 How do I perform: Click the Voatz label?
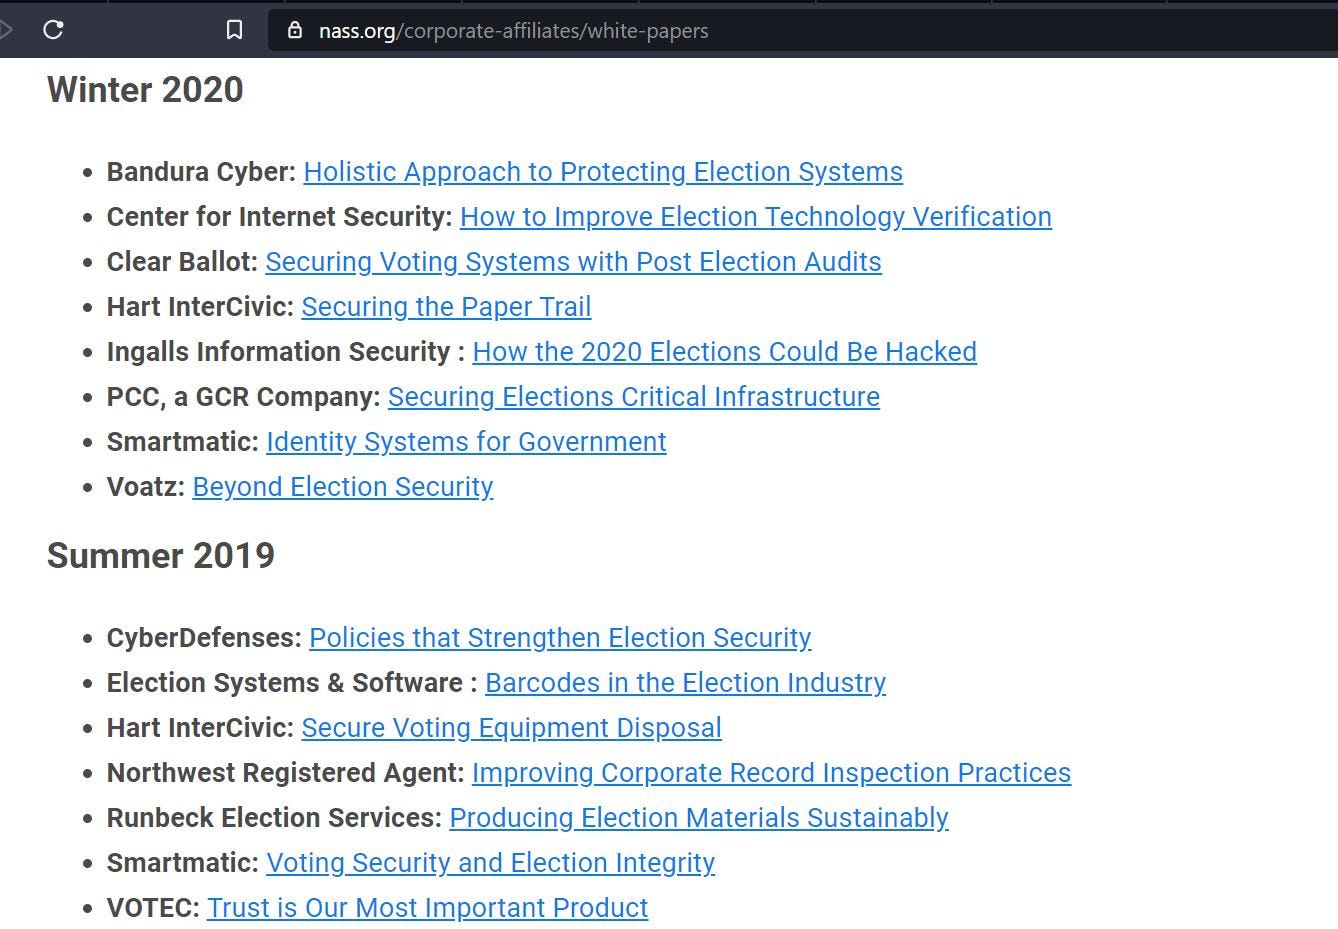(146, 487)
